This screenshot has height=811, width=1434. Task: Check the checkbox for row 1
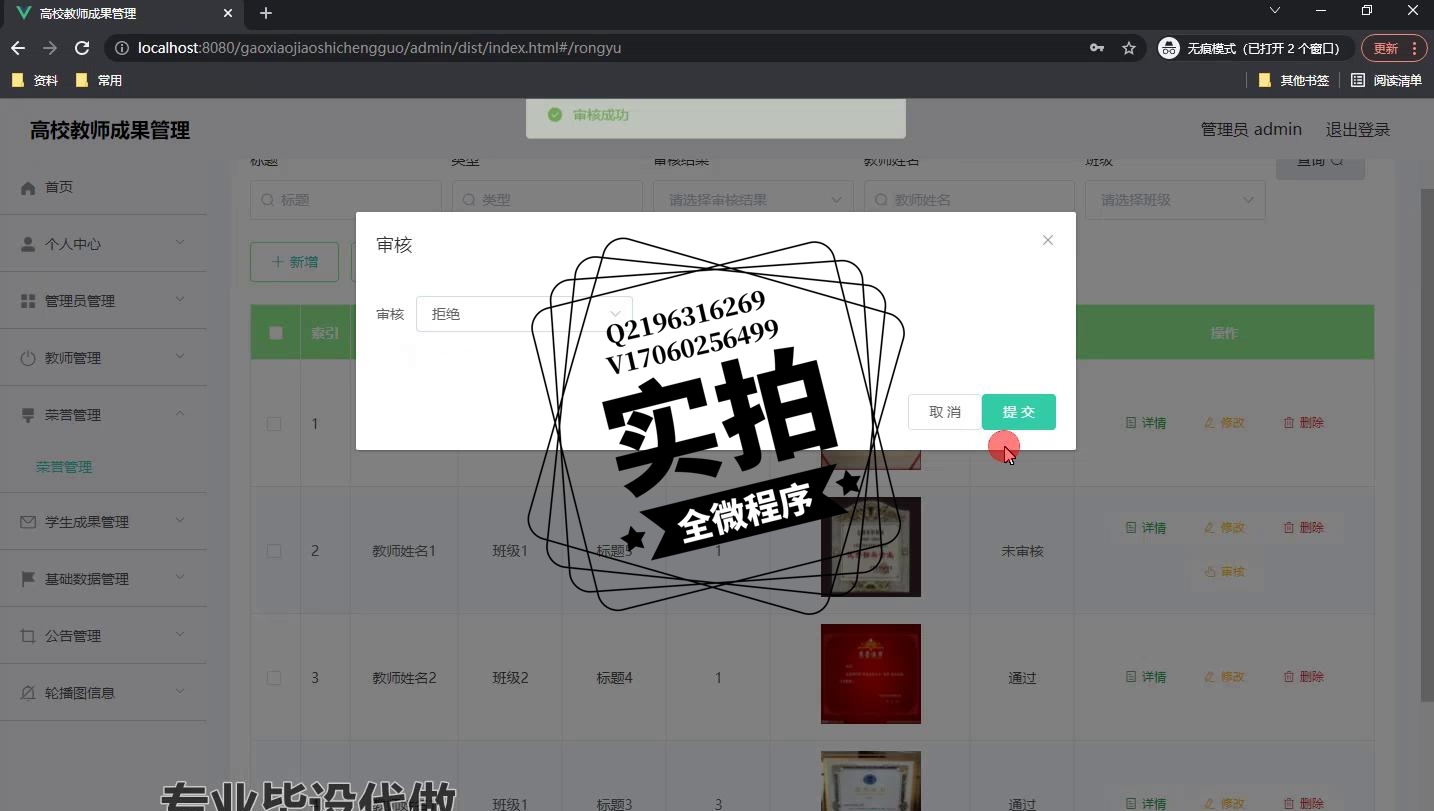(x=274, y=424)
